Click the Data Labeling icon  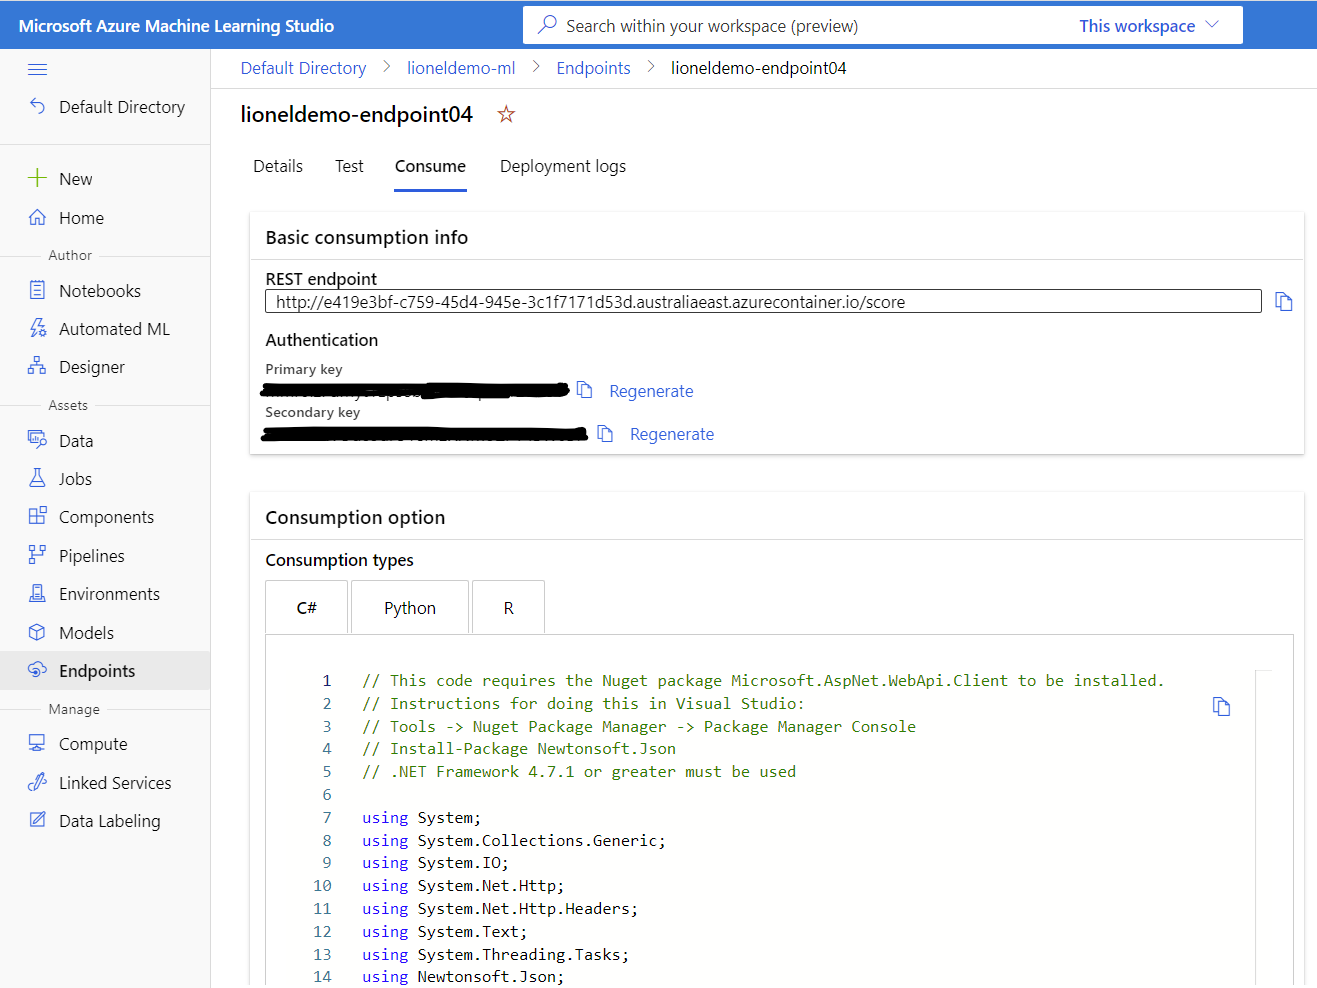tap(37, 820)
